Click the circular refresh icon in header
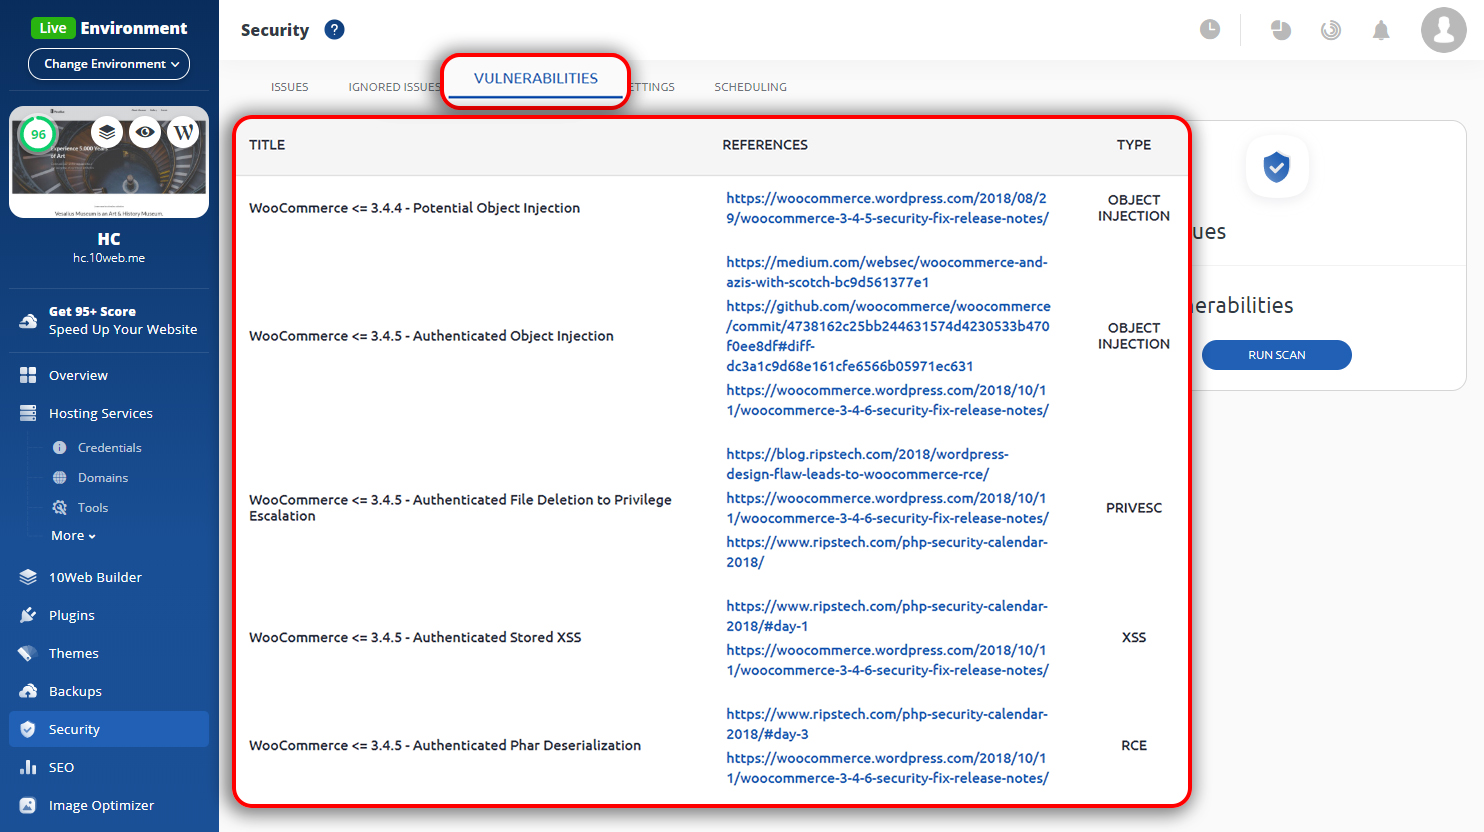Screen dimensions: 1484x832 pyautogui.click(x=1331, y=30)
